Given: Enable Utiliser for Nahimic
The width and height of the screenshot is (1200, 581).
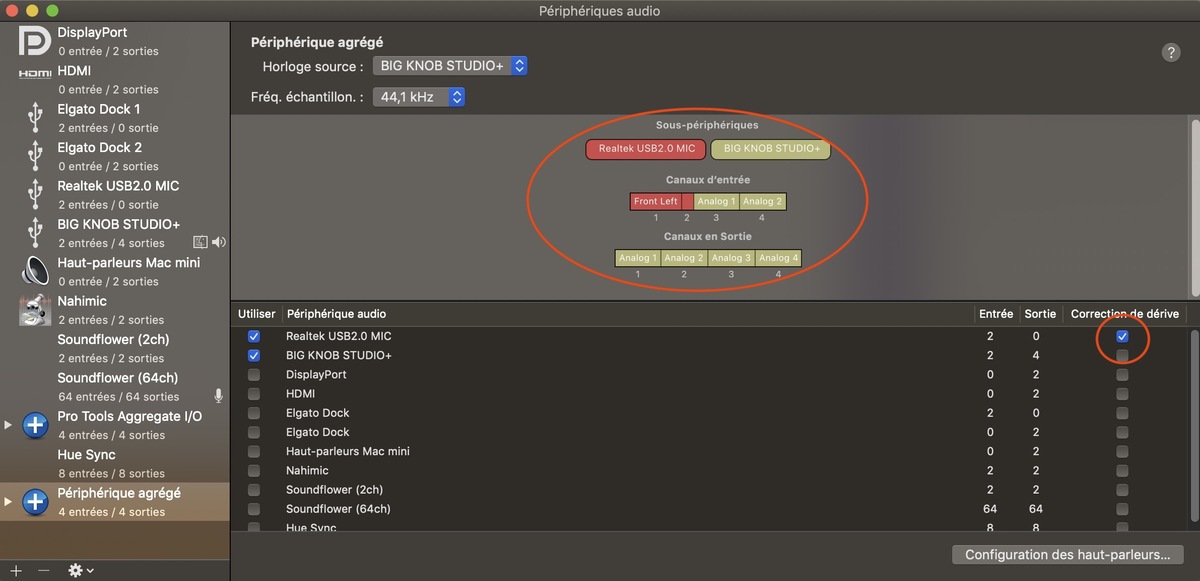Looking at the screenshot, I should click(254, 471).
